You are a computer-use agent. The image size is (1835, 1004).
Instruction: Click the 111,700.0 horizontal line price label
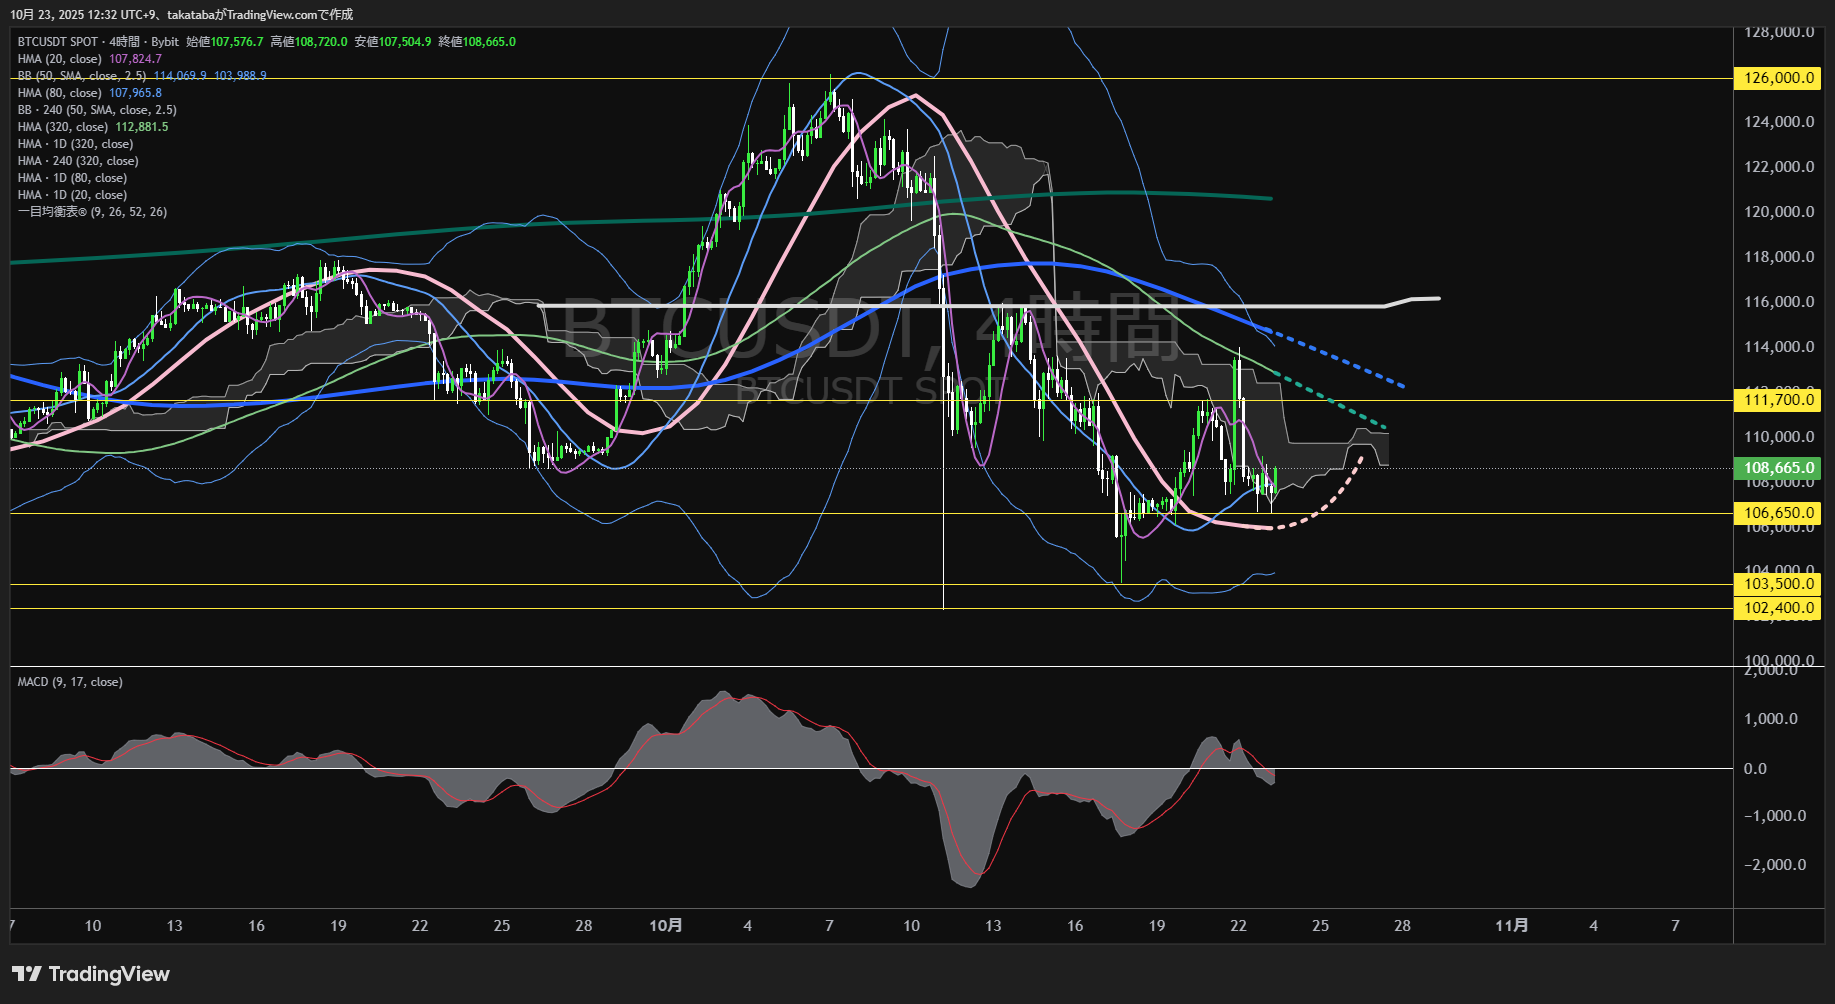pos(1778,400)
